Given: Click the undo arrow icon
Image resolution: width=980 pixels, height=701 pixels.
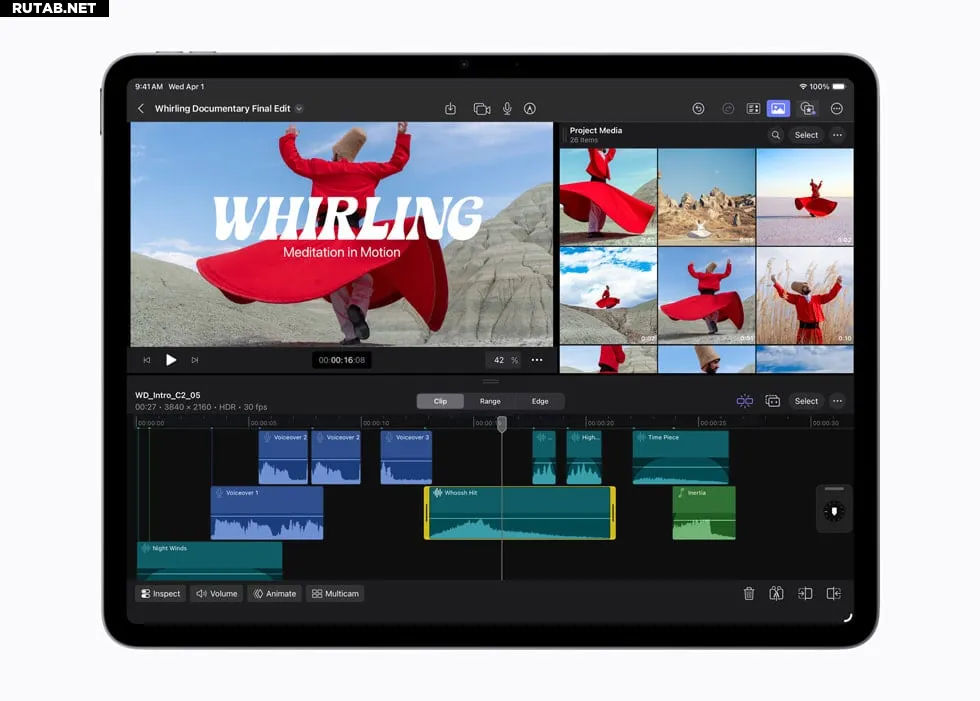Looking at the screenshot, I should click(698, 109).
